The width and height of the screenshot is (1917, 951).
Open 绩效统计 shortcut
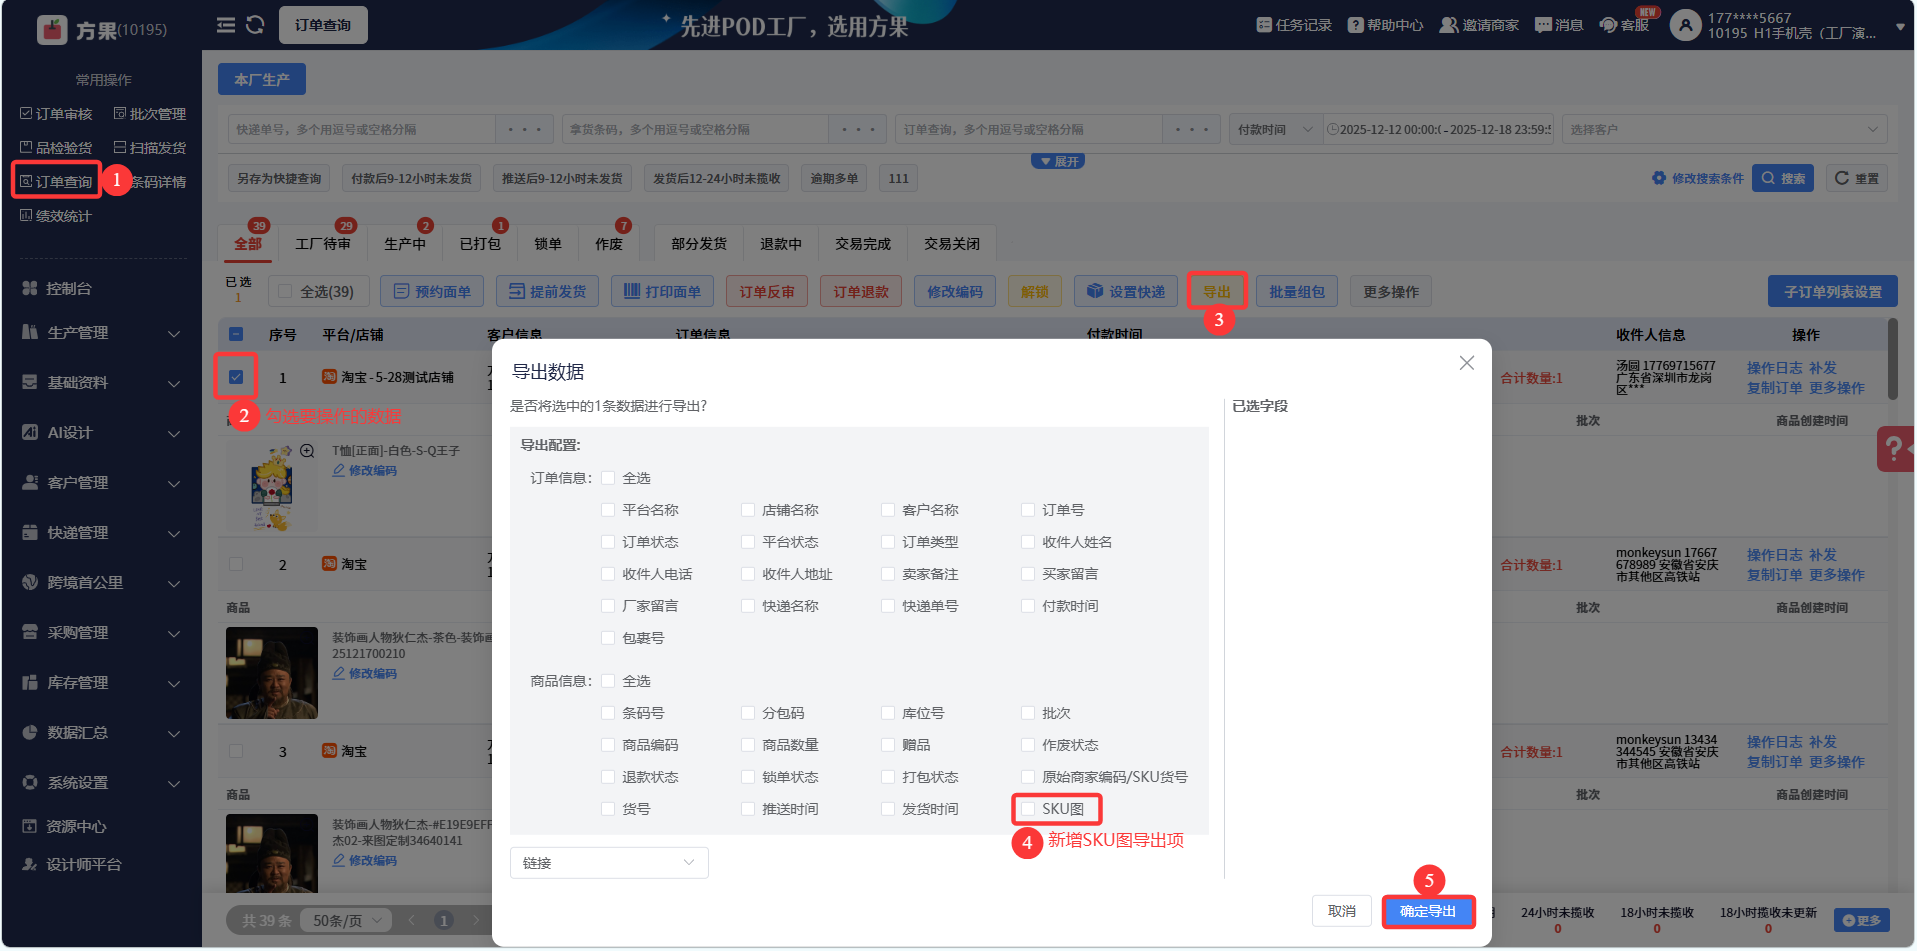click(56, 216)
